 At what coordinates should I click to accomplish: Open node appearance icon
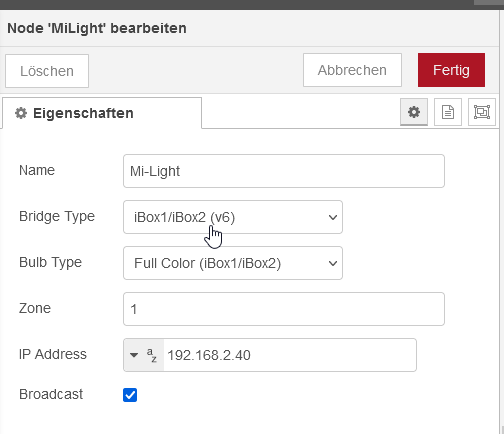tap(482, 112)
